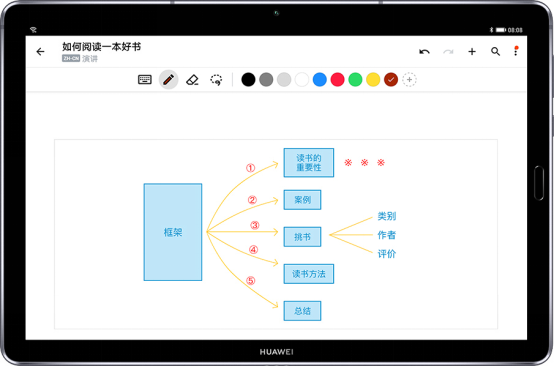Click the Wi-Fi status icon

coord(34,30)
